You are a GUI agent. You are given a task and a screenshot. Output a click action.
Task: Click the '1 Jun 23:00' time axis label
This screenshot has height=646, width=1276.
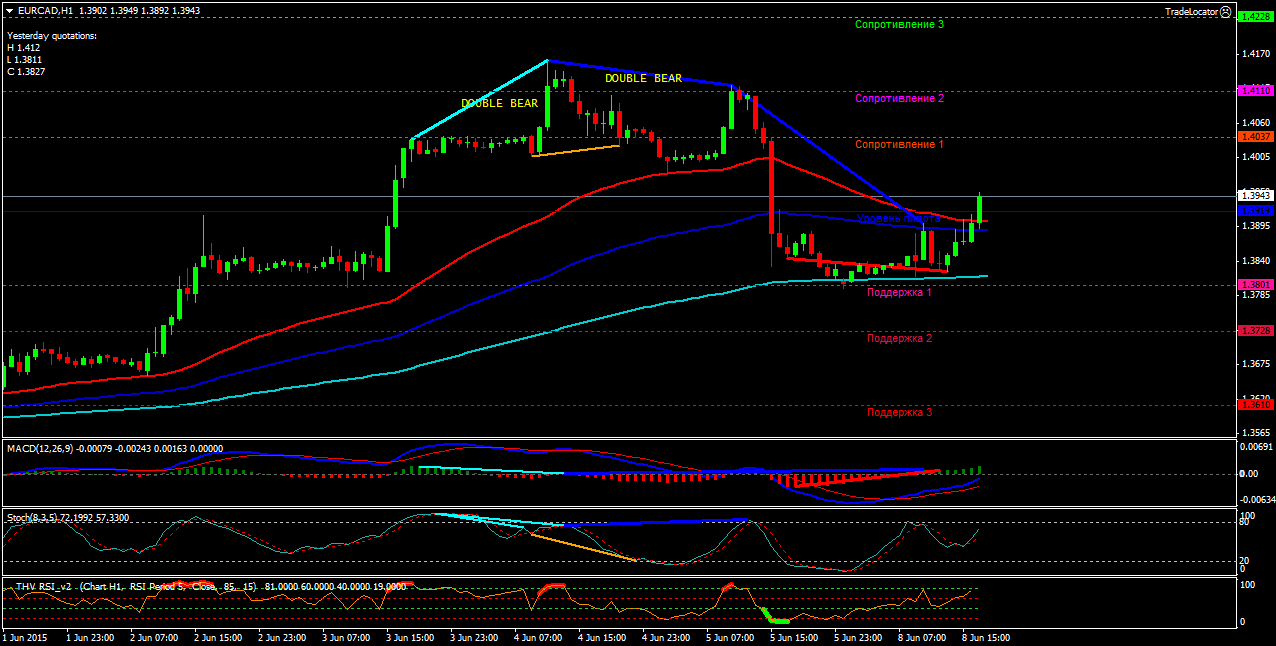89,636
